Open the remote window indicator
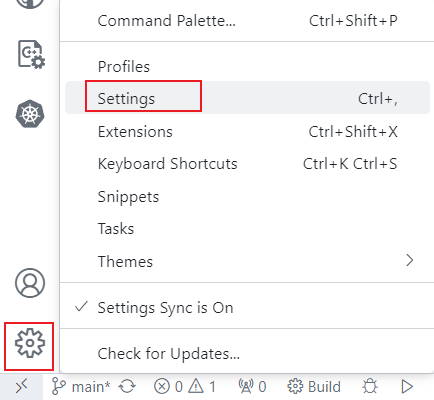 click(x=21, y=387)
